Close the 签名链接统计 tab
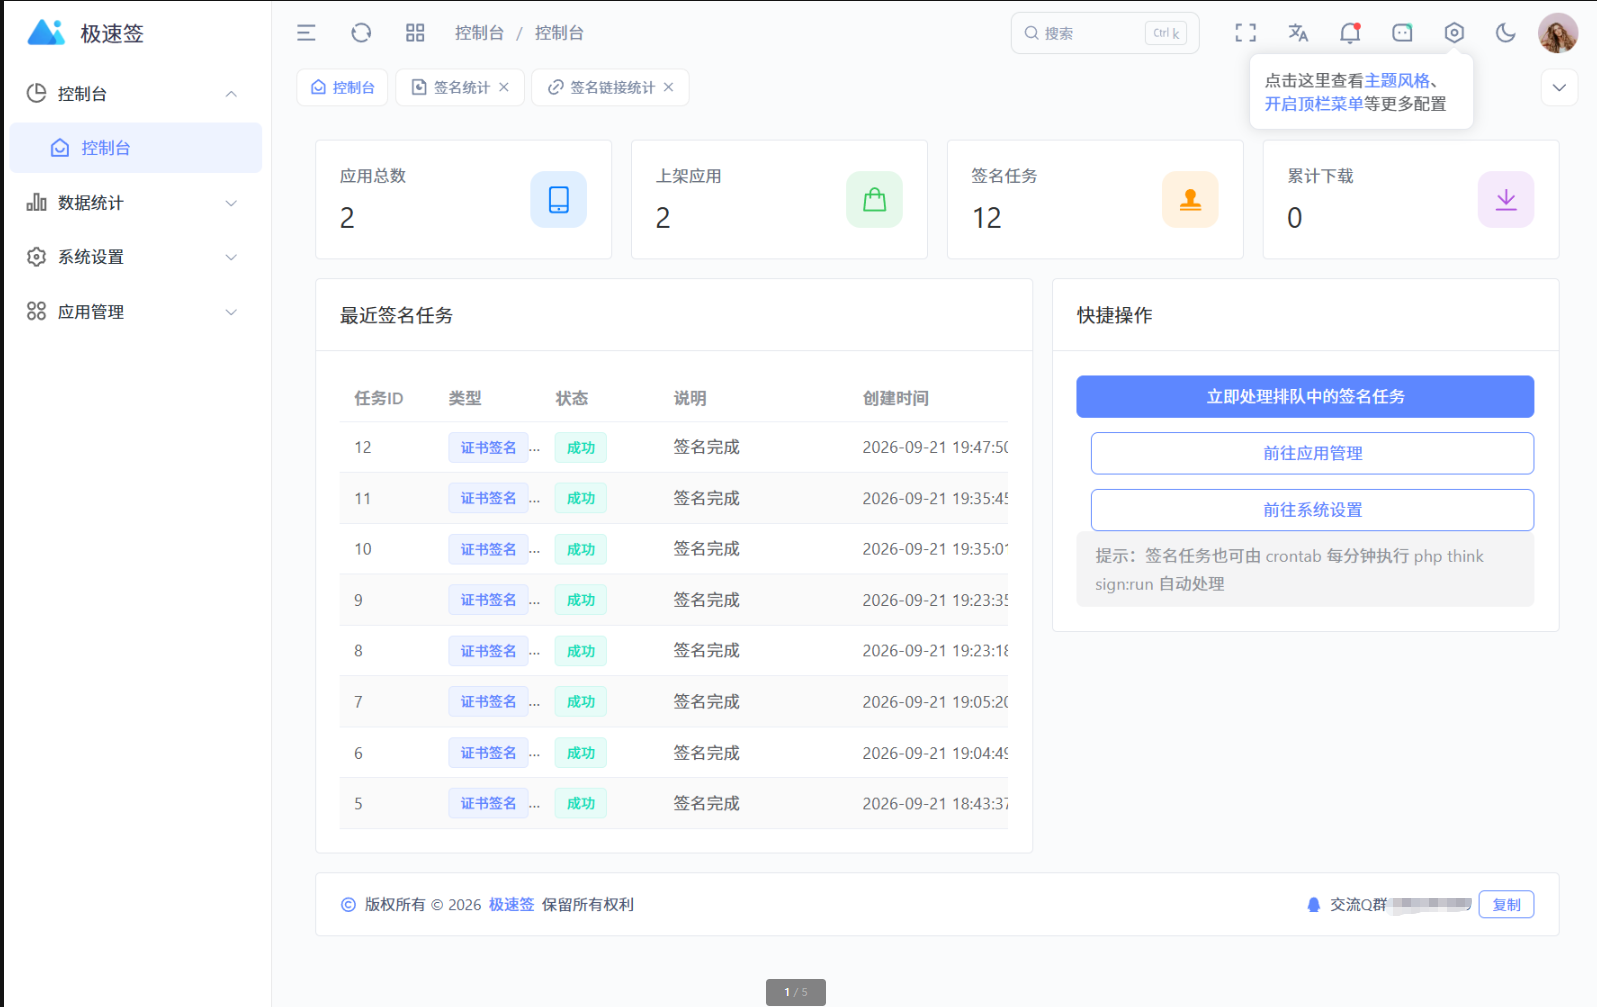Viewport: 1597px width, 1007px height. tap(668, 87)
